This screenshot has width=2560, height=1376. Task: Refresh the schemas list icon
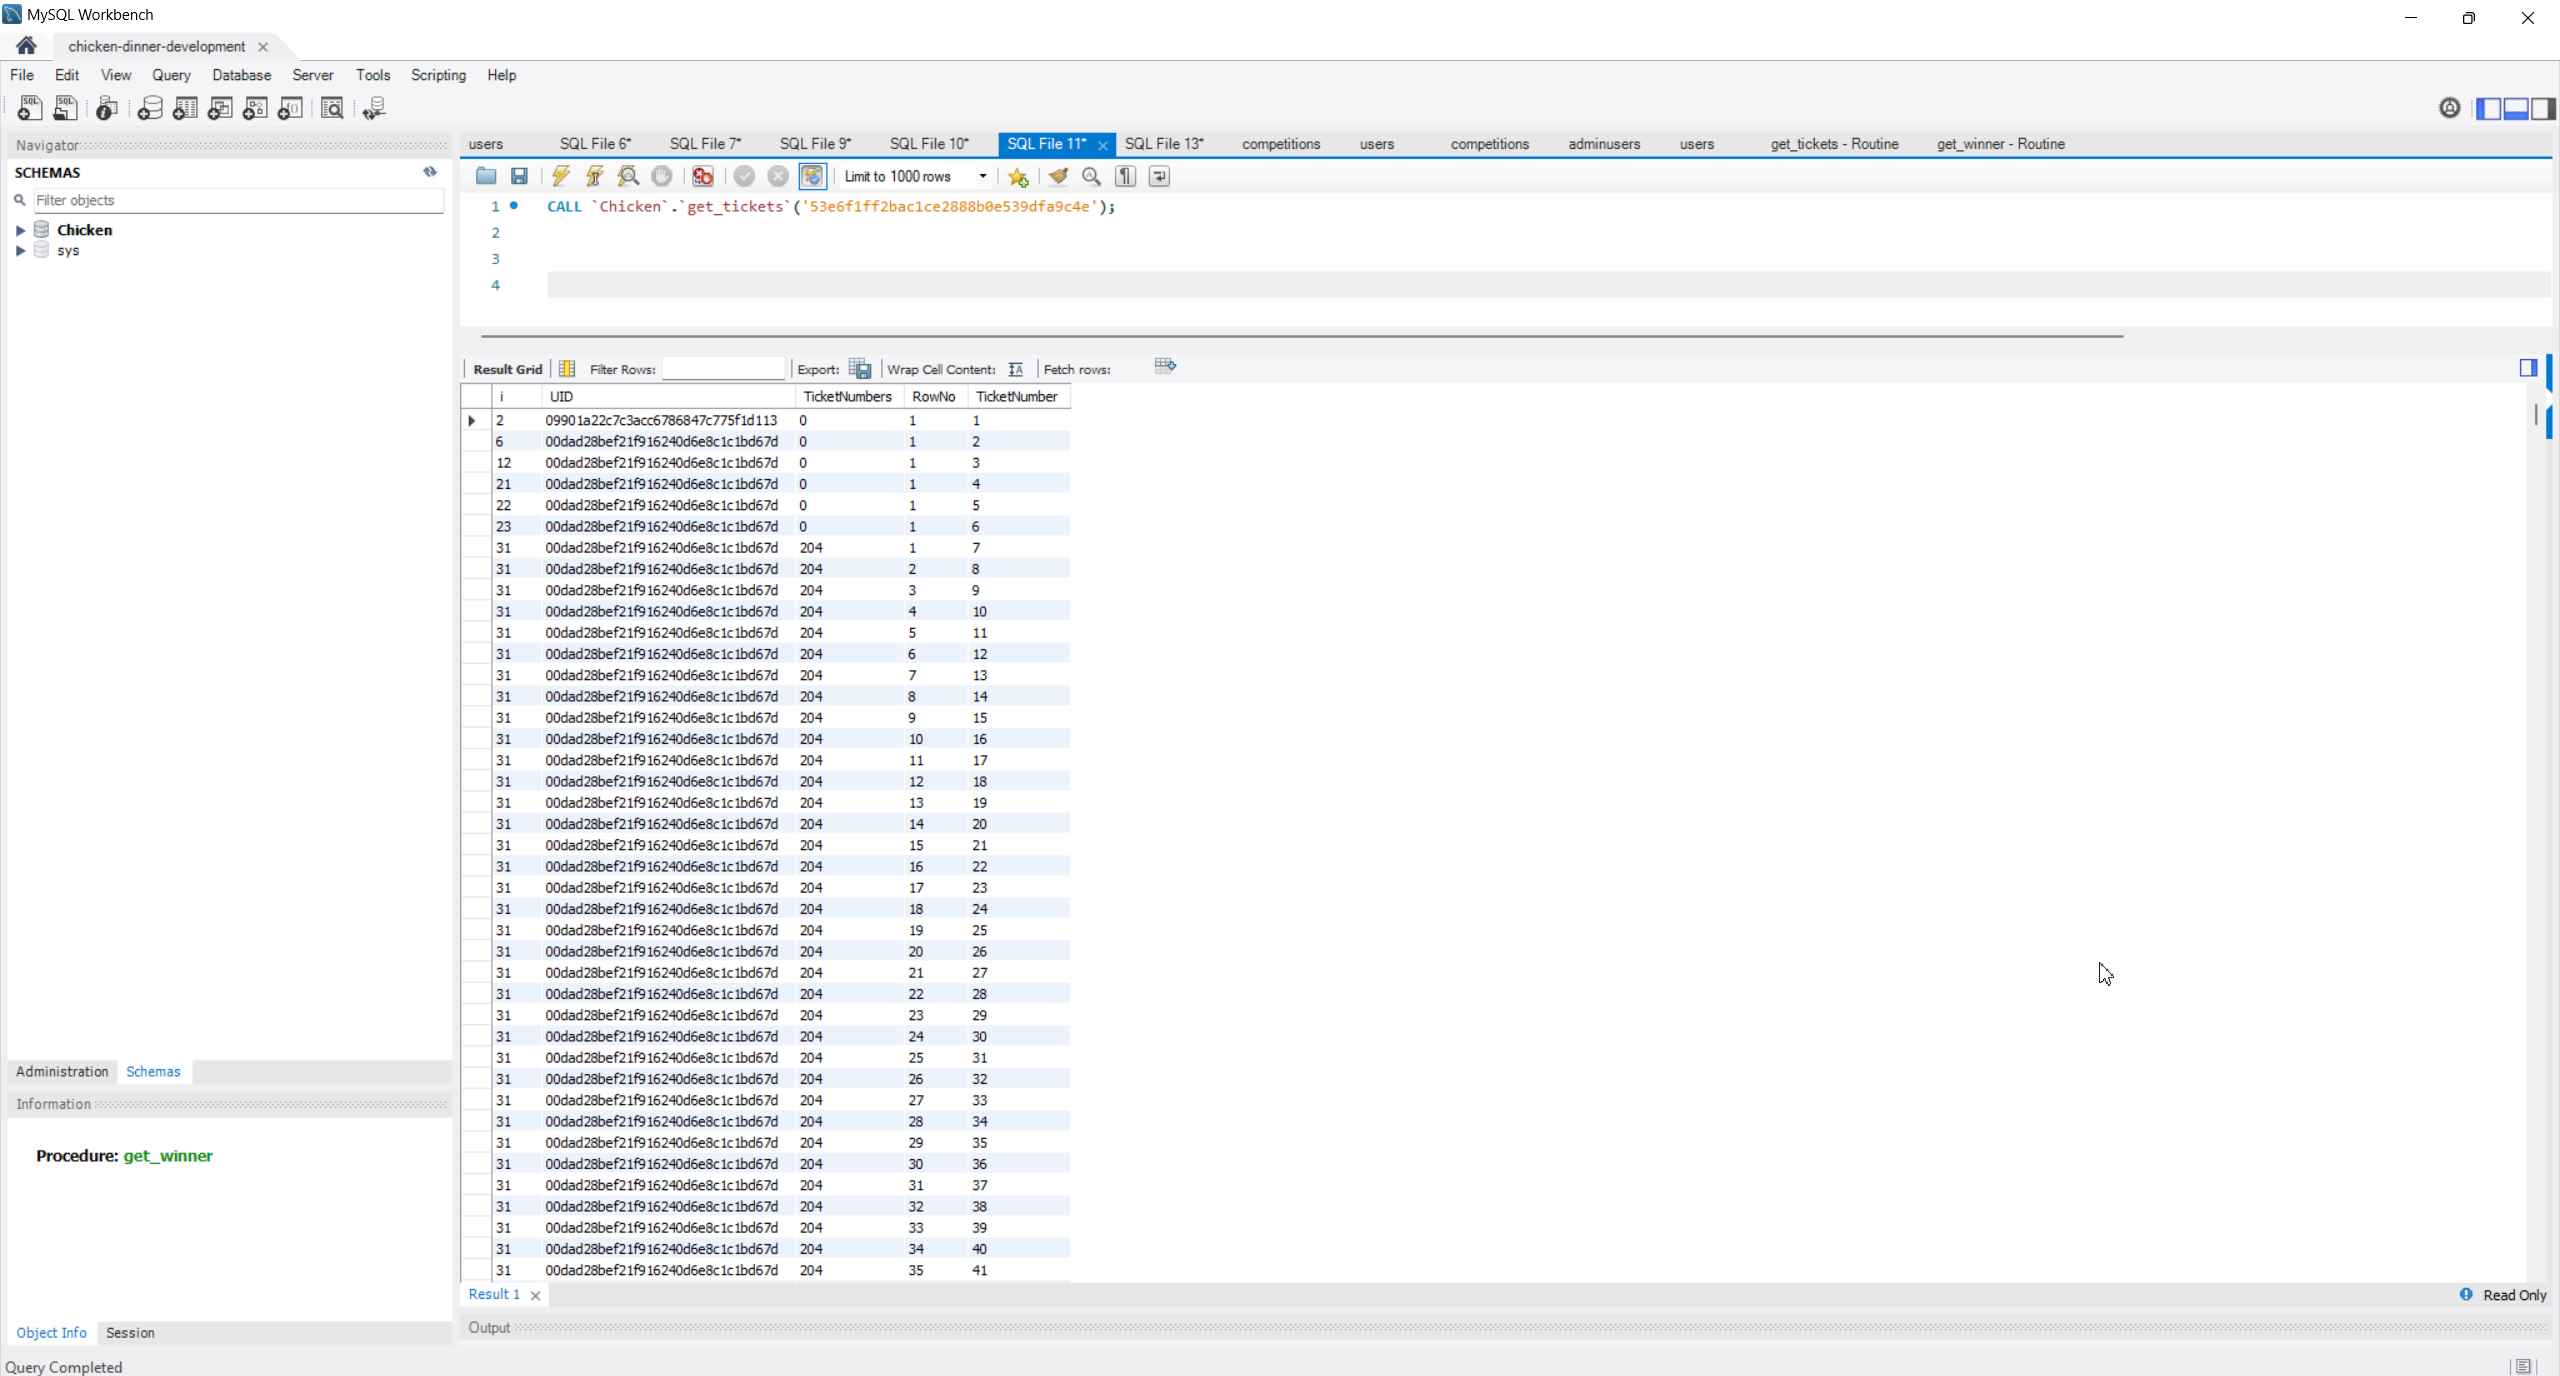(x=430, y=172)
